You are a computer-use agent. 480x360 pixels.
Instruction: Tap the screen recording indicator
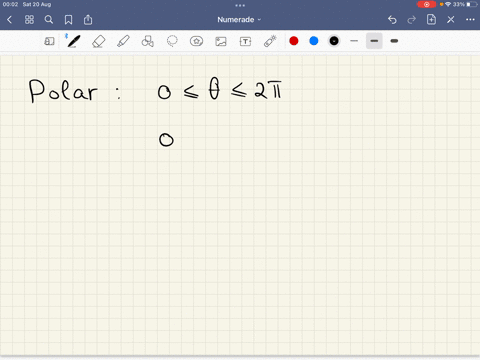(x=426, y=4)
